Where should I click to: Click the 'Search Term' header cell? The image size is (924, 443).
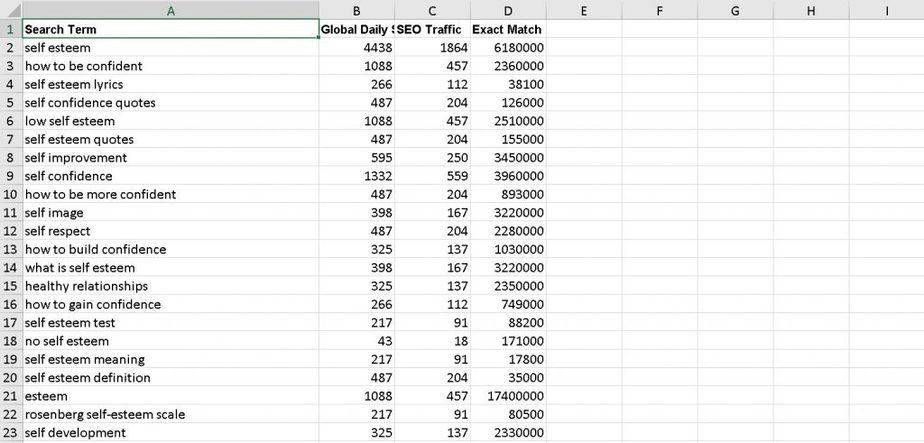[170, 29]
